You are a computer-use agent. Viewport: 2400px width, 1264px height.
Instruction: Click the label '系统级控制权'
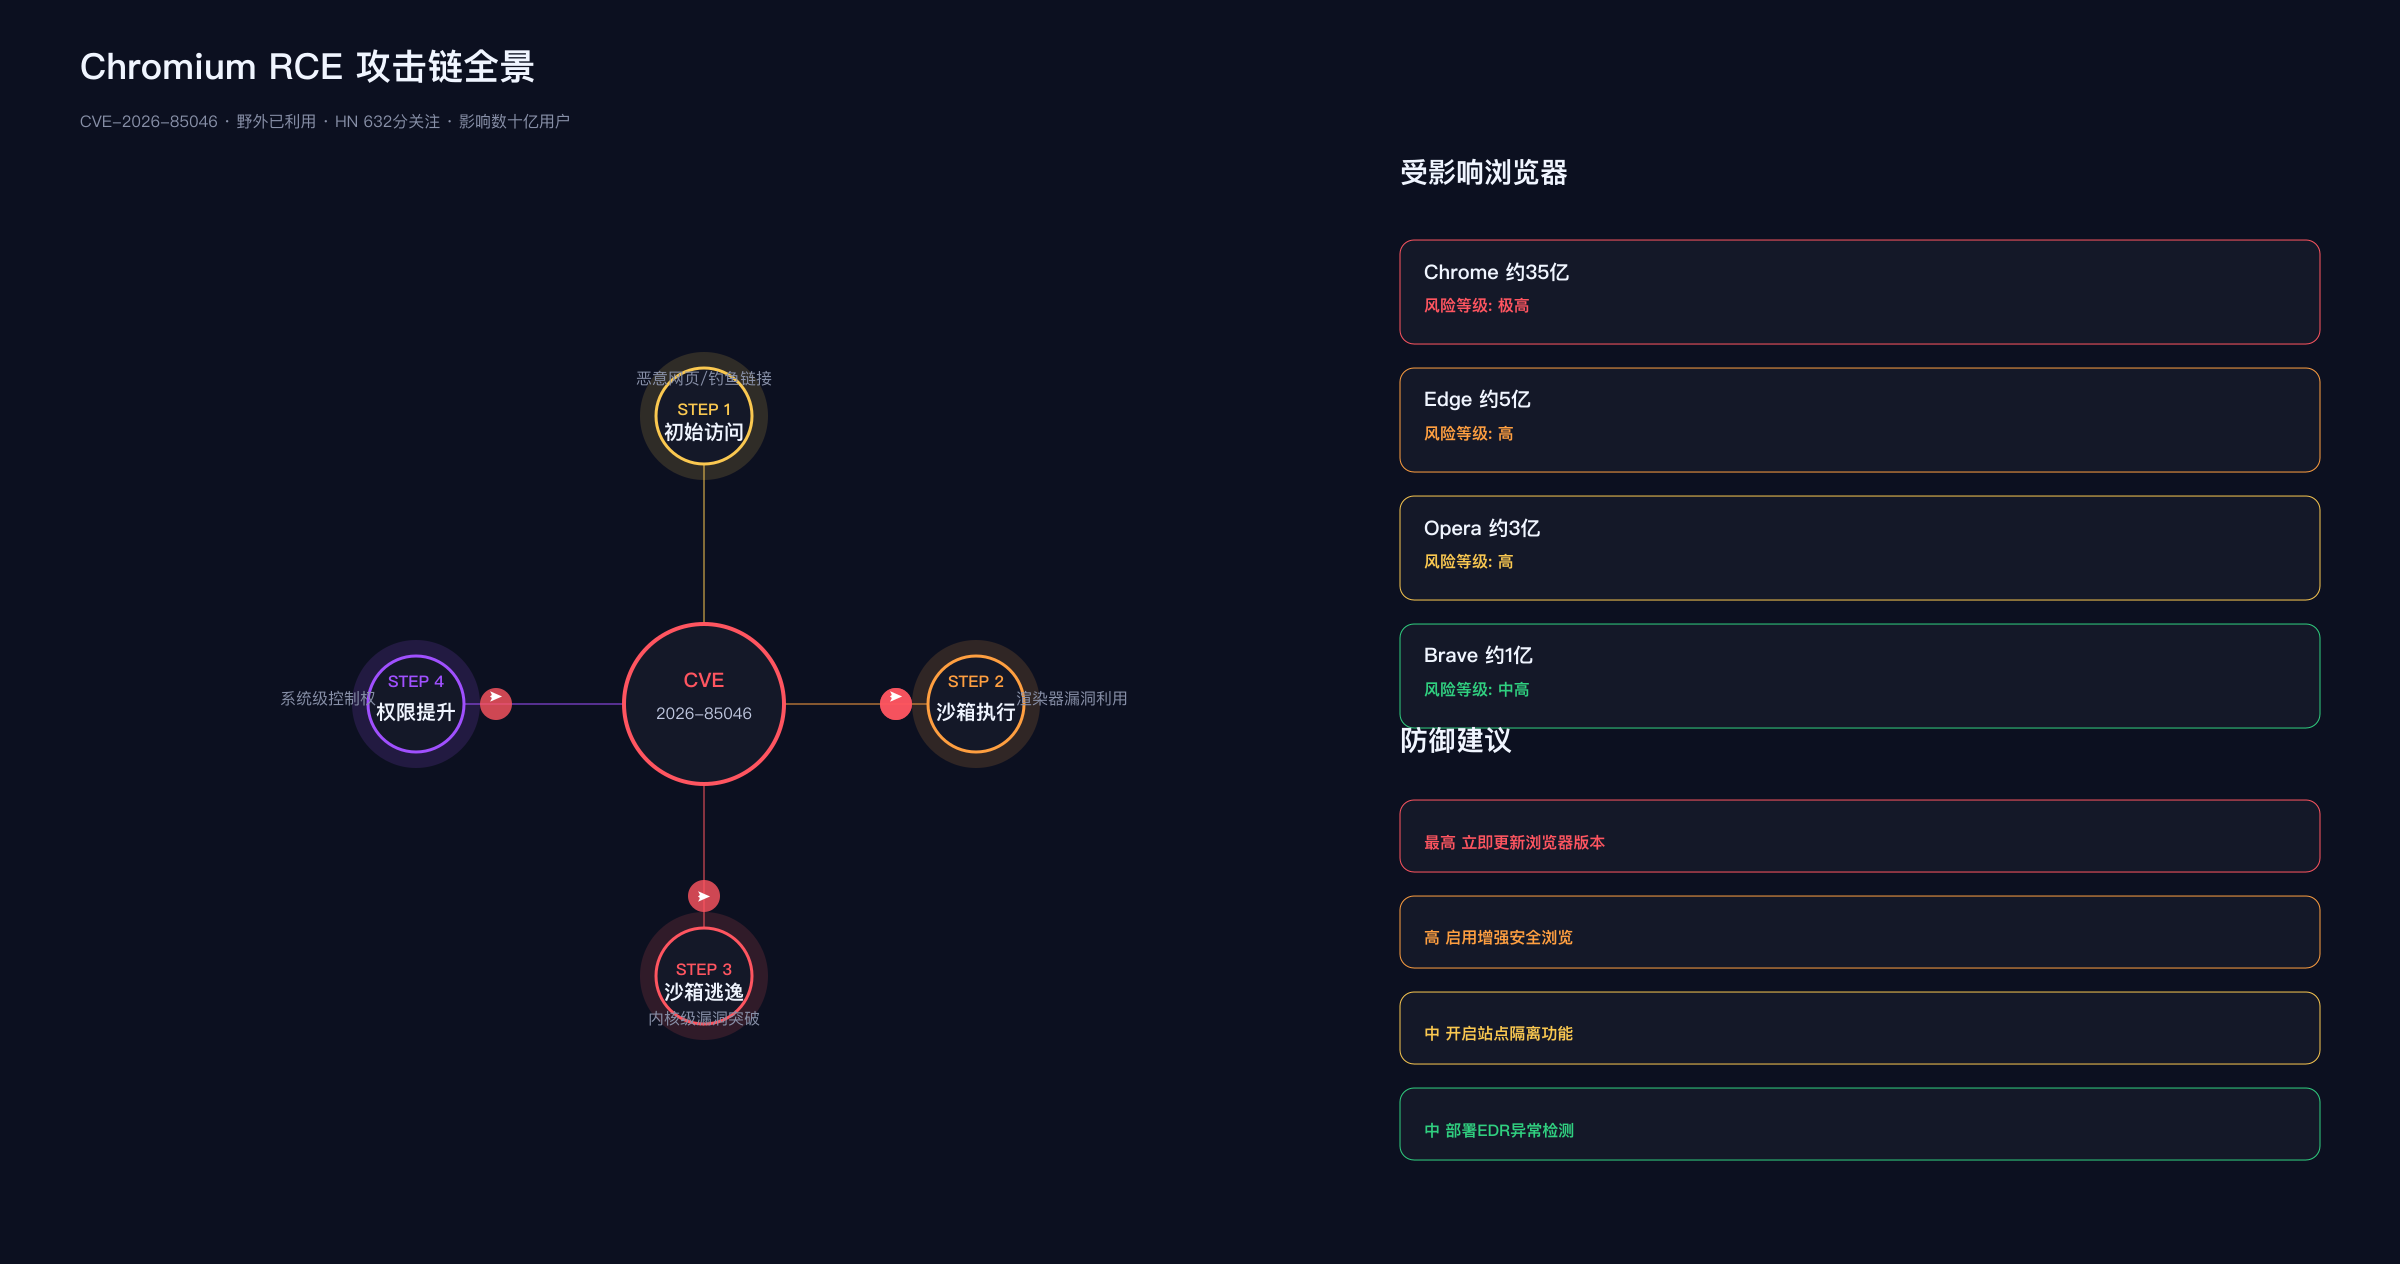coord(328,698)
